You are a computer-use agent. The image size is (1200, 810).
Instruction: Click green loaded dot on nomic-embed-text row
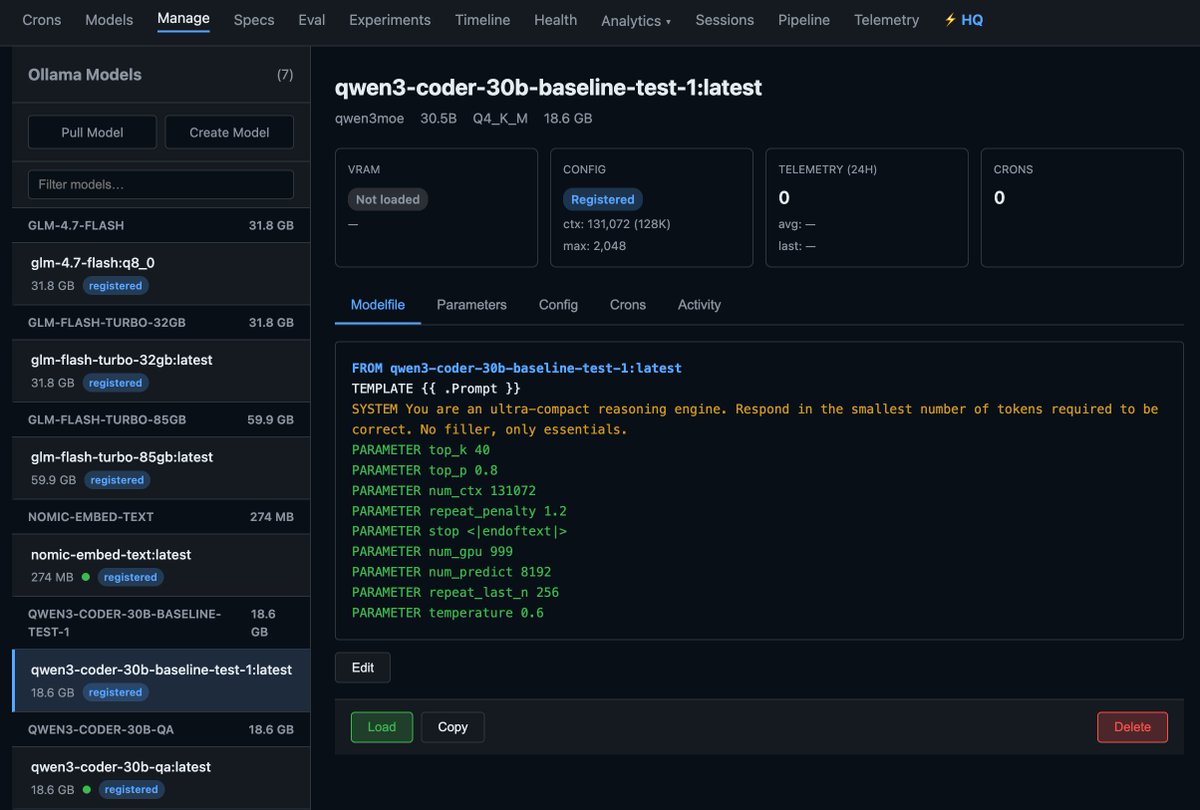pyautogui.click(x=86, y=577)
